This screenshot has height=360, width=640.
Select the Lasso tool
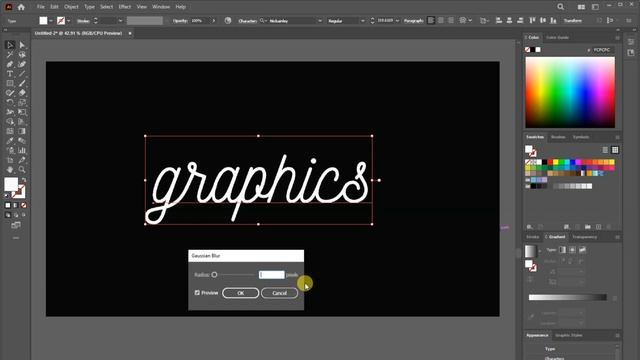click(x=22, y=55)
